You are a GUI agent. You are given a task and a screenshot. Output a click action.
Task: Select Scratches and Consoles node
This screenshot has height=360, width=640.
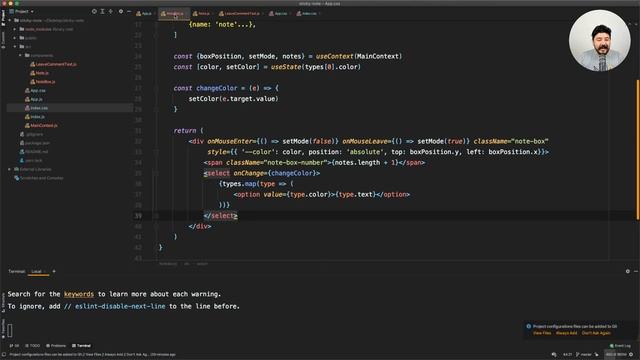pos(39,178)
